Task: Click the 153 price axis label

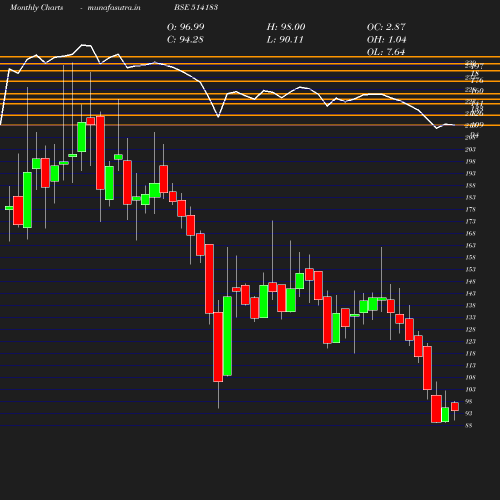Action: pyautogui.click(x=470, y=270)
